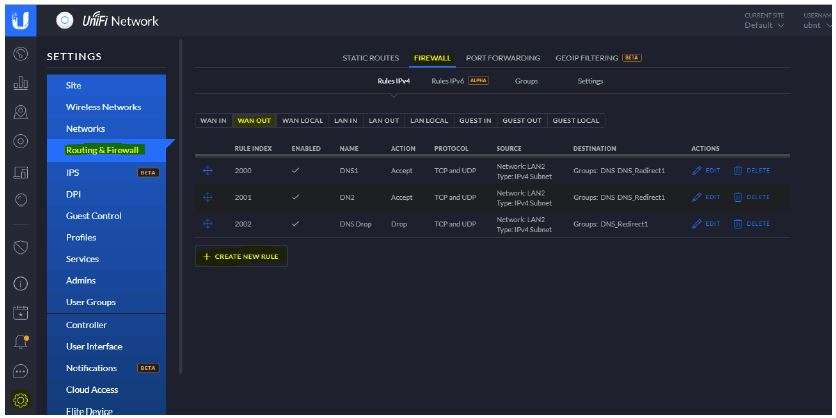
Task: Open Wireless Networks settings
Action: pyautogui.click(x=107, y=107)
